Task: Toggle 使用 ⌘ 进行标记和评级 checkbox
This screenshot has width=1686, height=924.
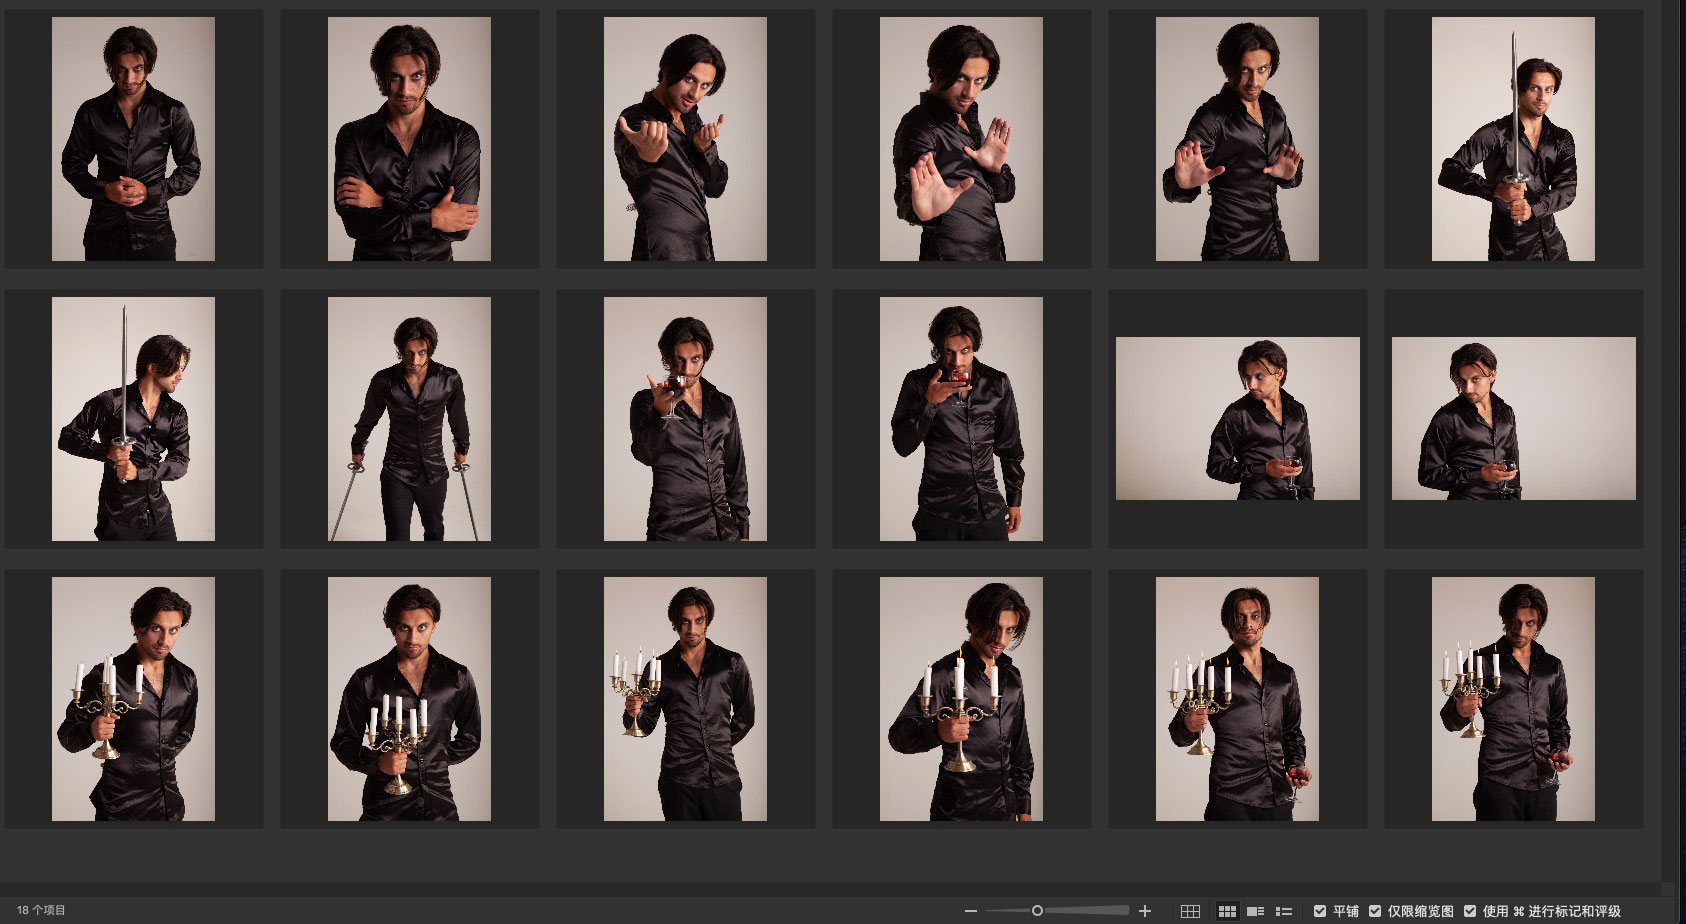Action: pyautogui.click(x=1470, y=911)
